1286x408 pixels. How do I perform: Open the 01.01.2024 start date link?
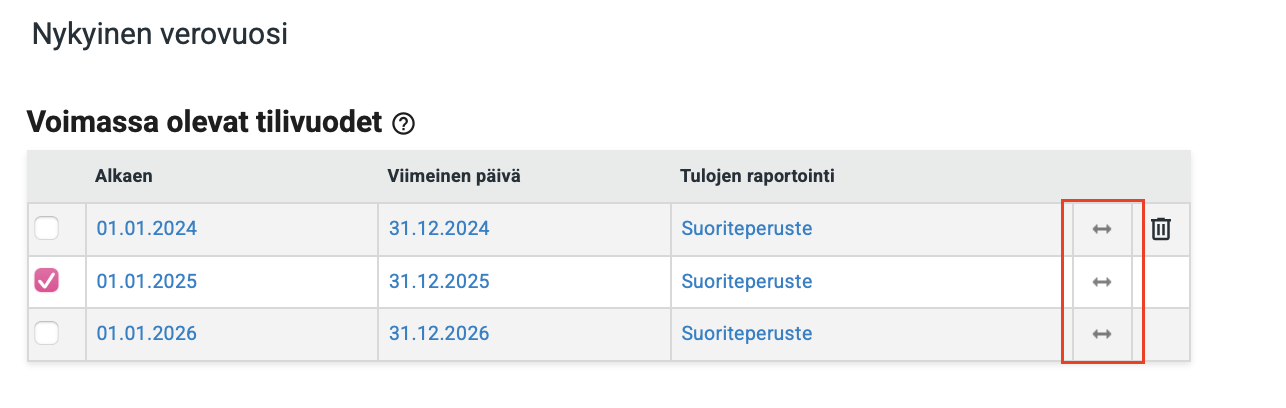tap(147, 229)
